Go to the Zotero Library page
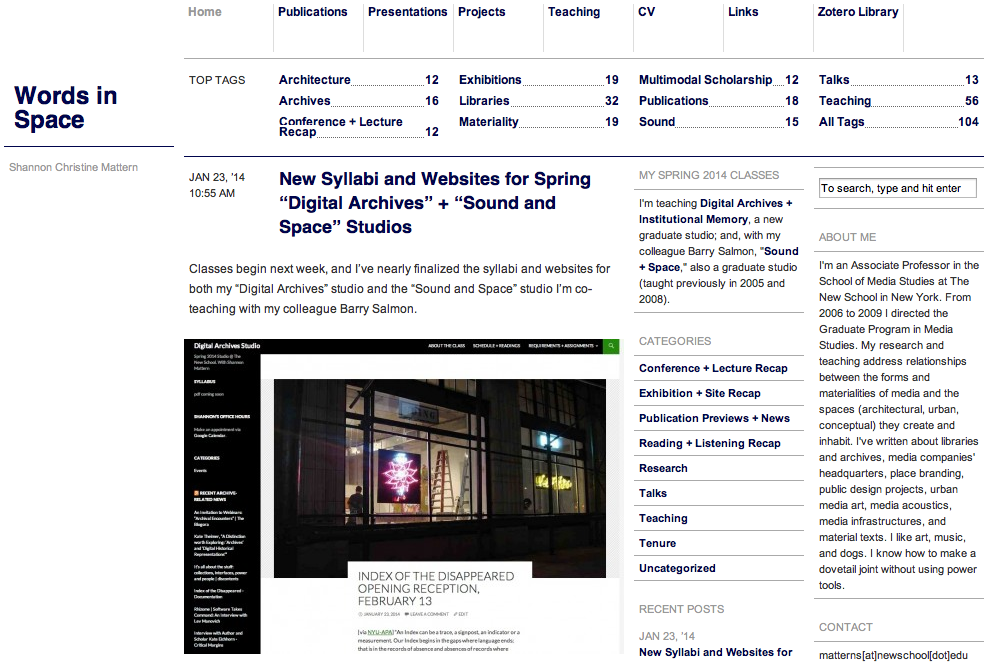1007x663 pixels. pyautogui.click(x=857, y=12)
